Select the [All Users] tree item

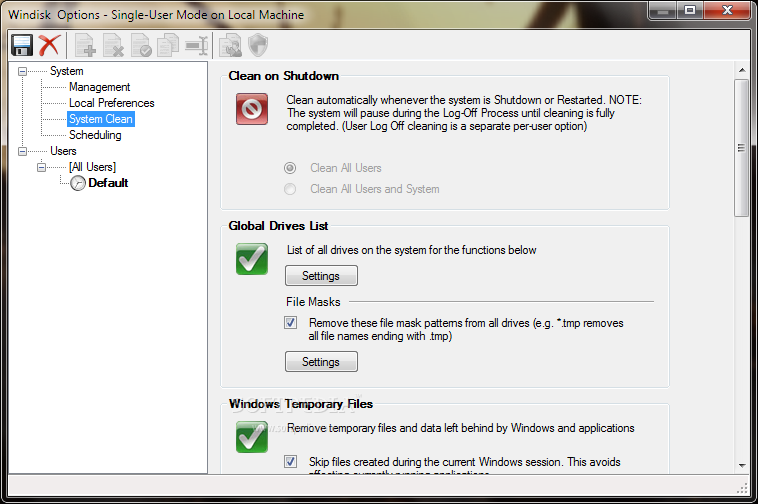pos(92,167)
